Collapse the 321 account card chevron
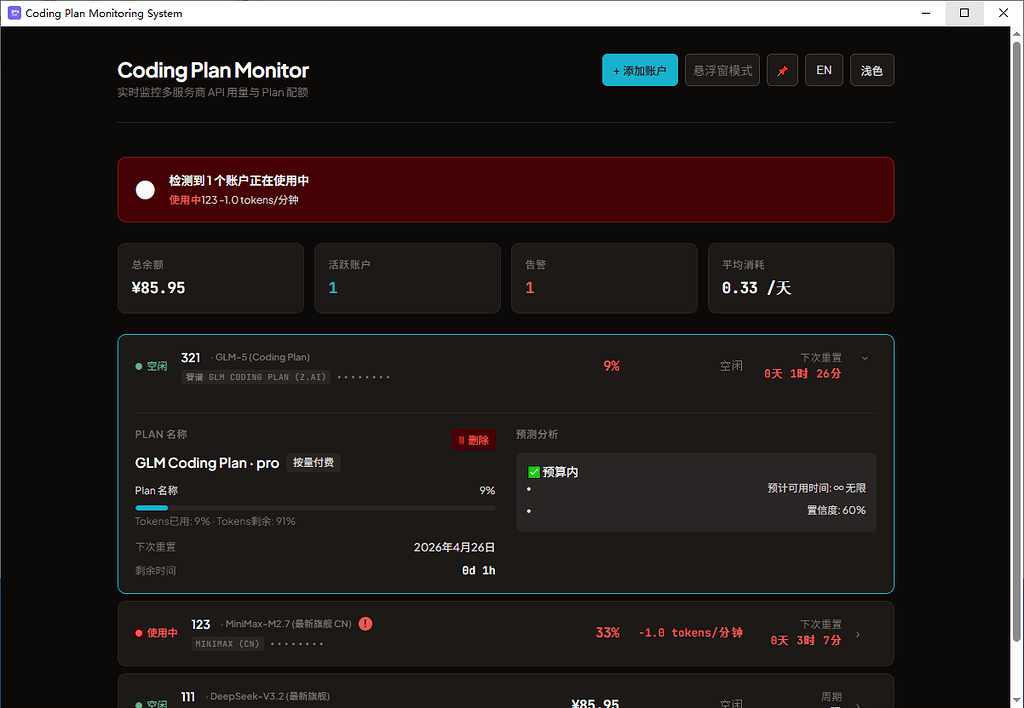This screenshot has width=1024, height=708. click(865, 358)
